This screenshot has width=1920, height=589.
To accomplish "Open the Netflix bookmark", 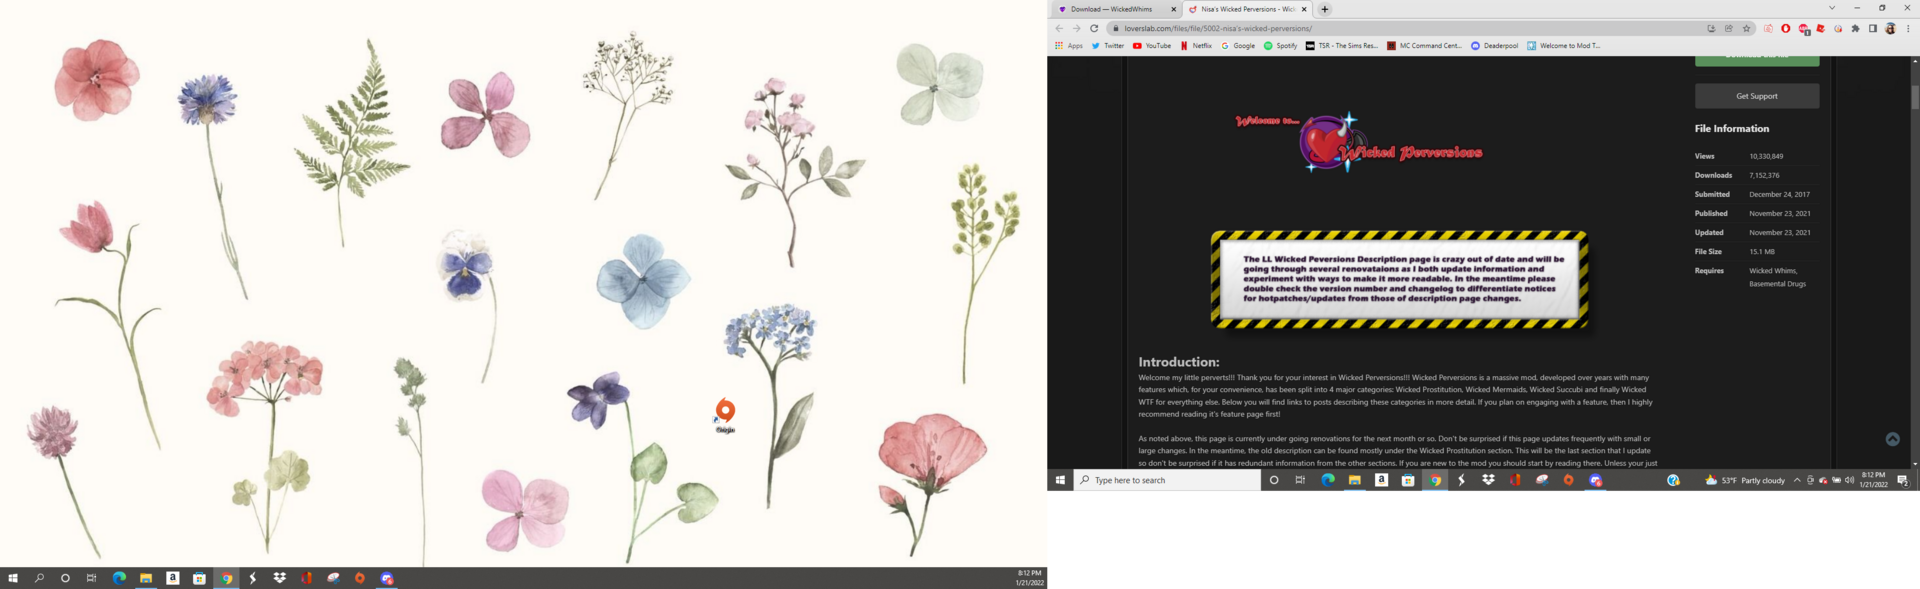I will coord(1195,45).
